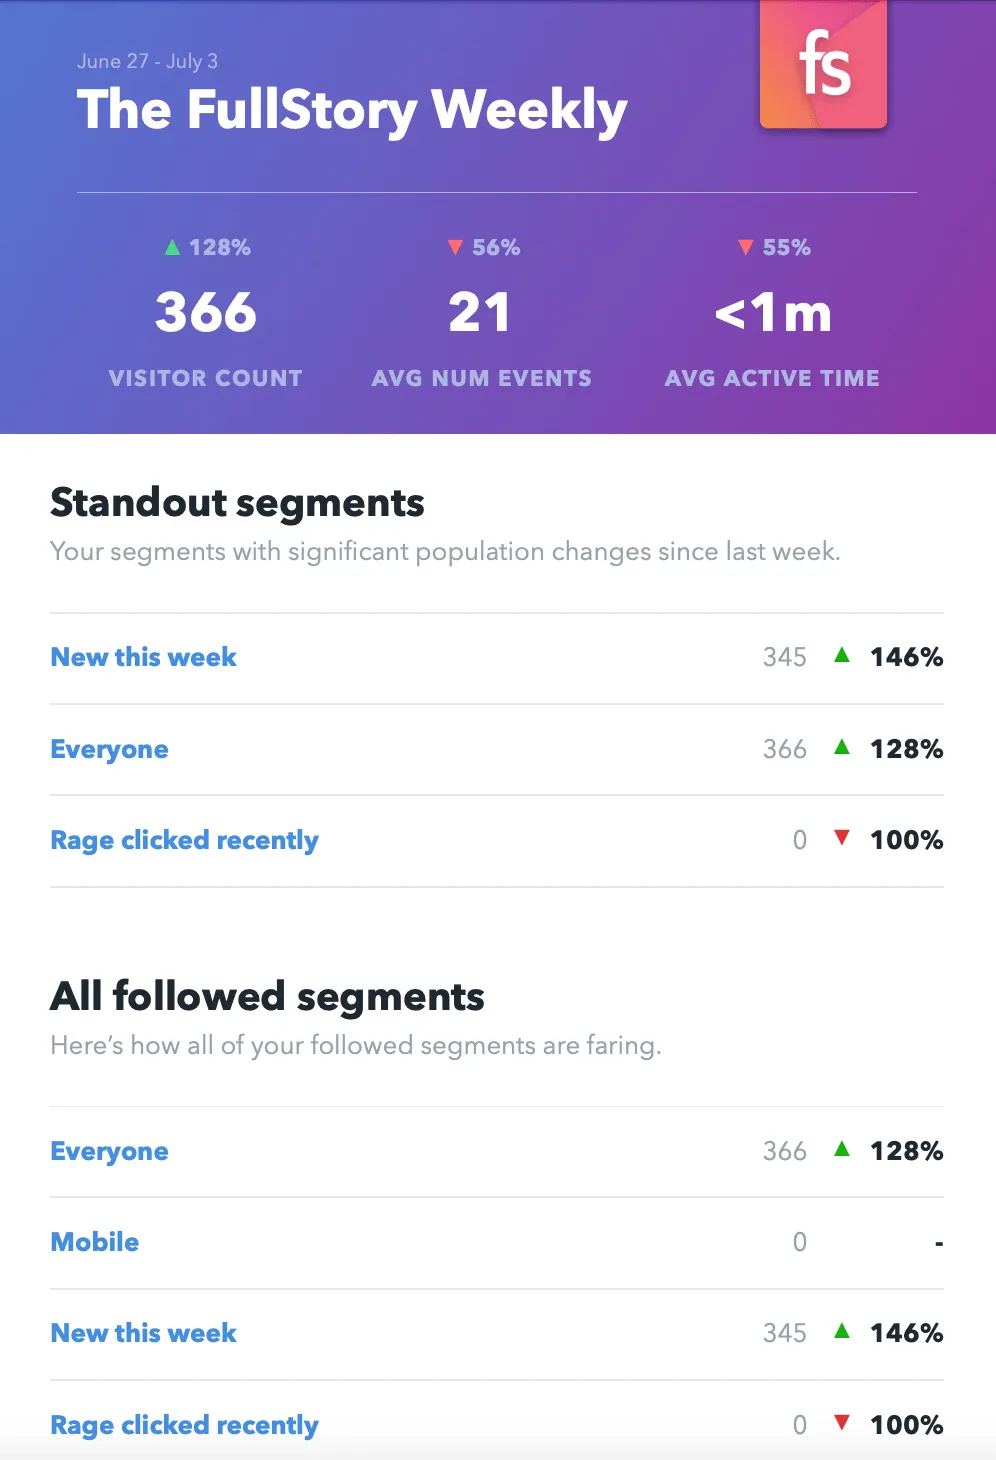Open the New this week segment link
Image resolution: width=996 pixels, height=1460 pixels.
[143, 656]
